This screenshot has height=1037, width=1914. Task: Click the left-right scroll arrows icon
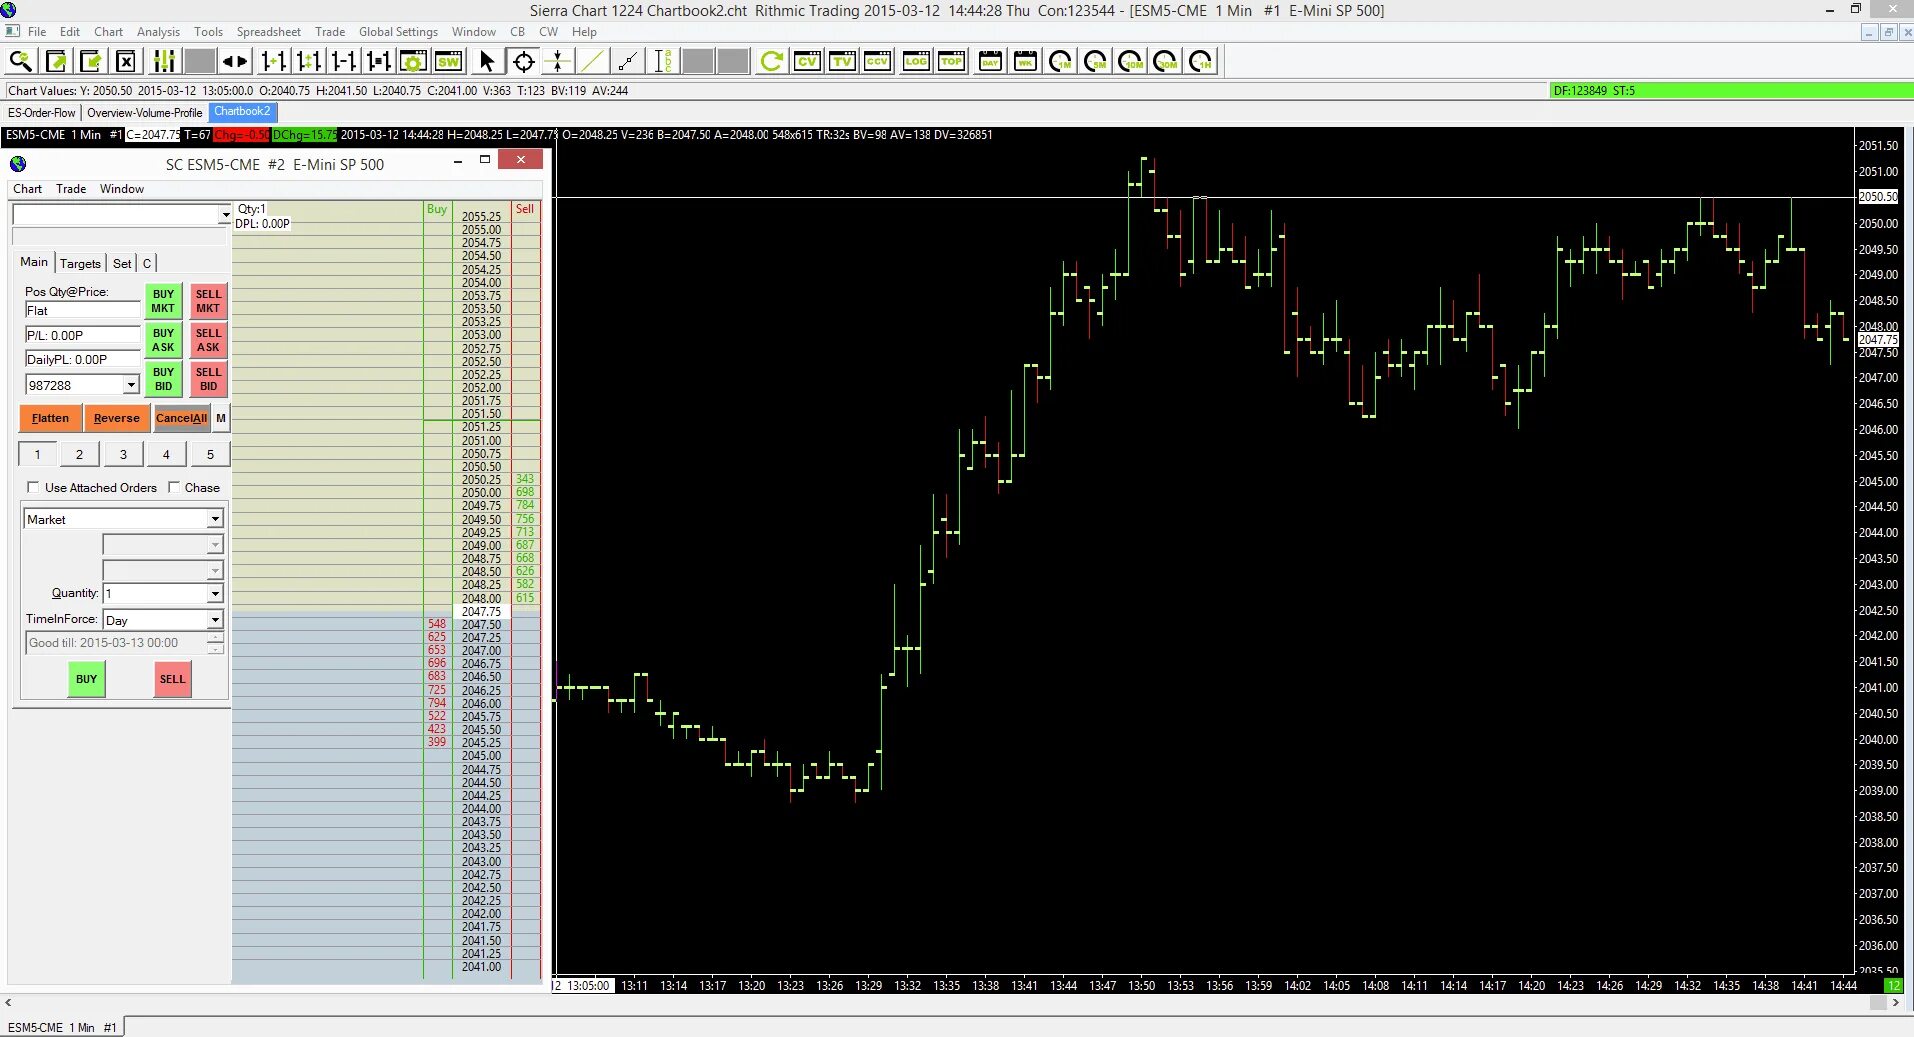[x=235, y=62]
